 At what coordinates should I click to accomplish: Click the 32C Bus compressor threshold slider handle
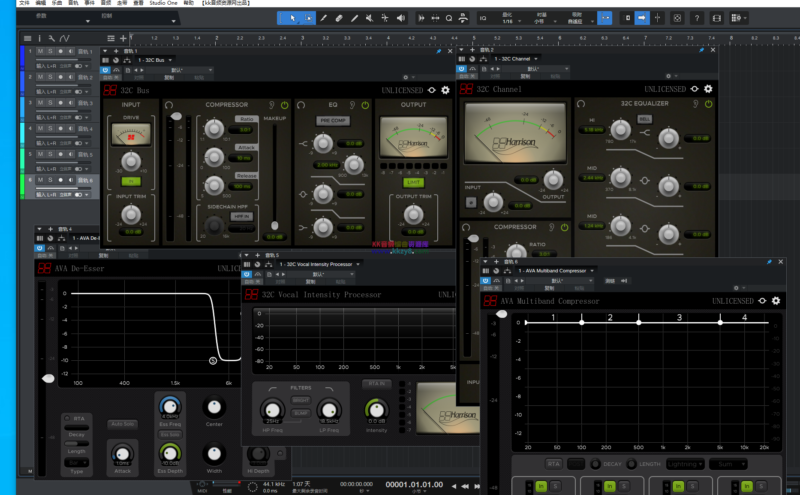coord(176,116)
